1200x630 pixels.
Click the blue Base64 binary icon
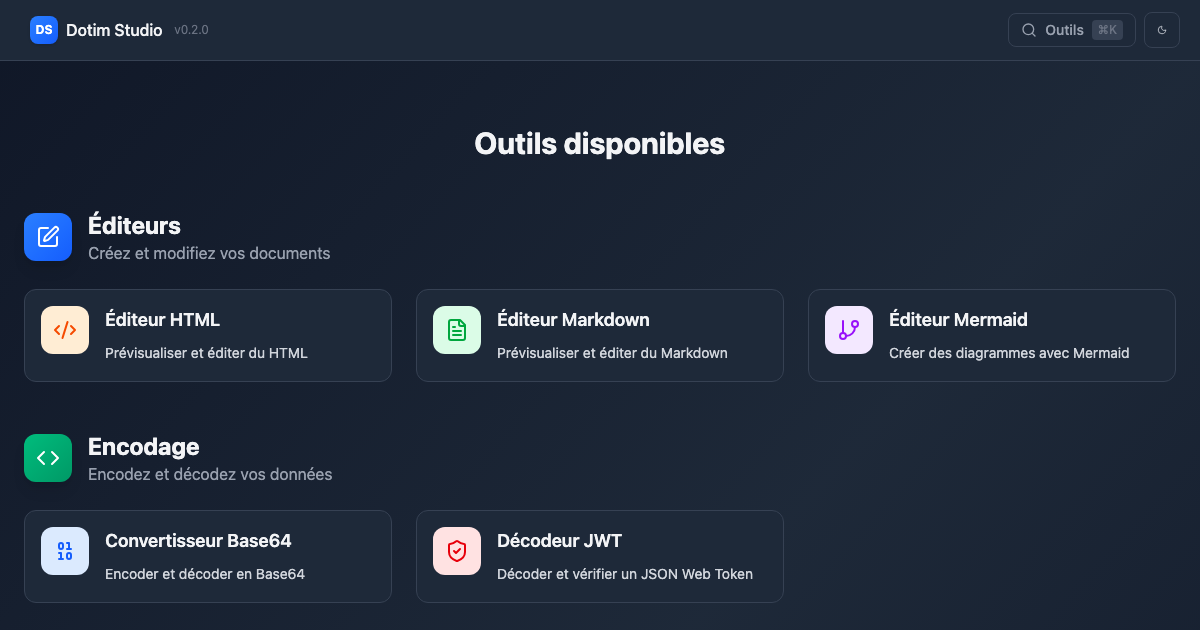pyautogui.click(x=65, y=551)
